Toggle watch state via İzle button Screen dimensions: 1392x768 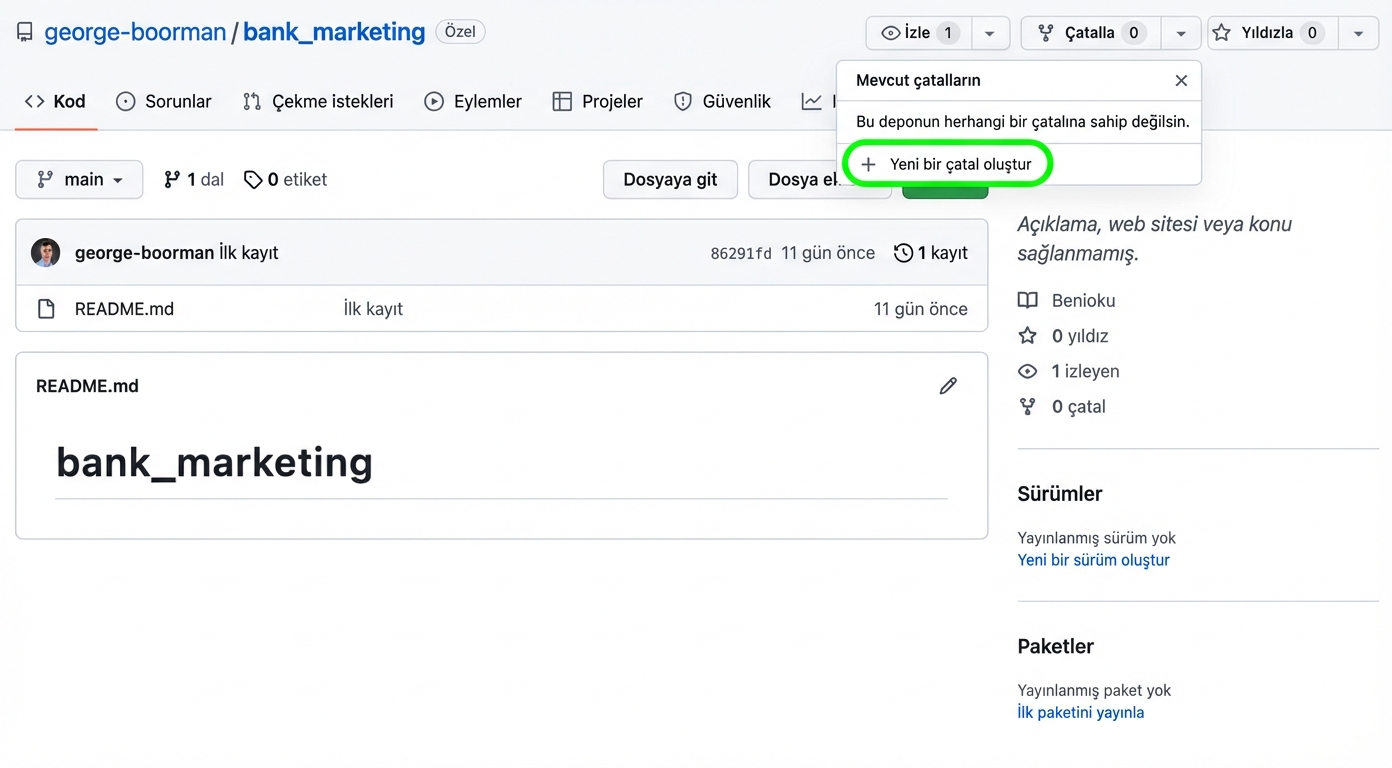[x=917, y=32]
